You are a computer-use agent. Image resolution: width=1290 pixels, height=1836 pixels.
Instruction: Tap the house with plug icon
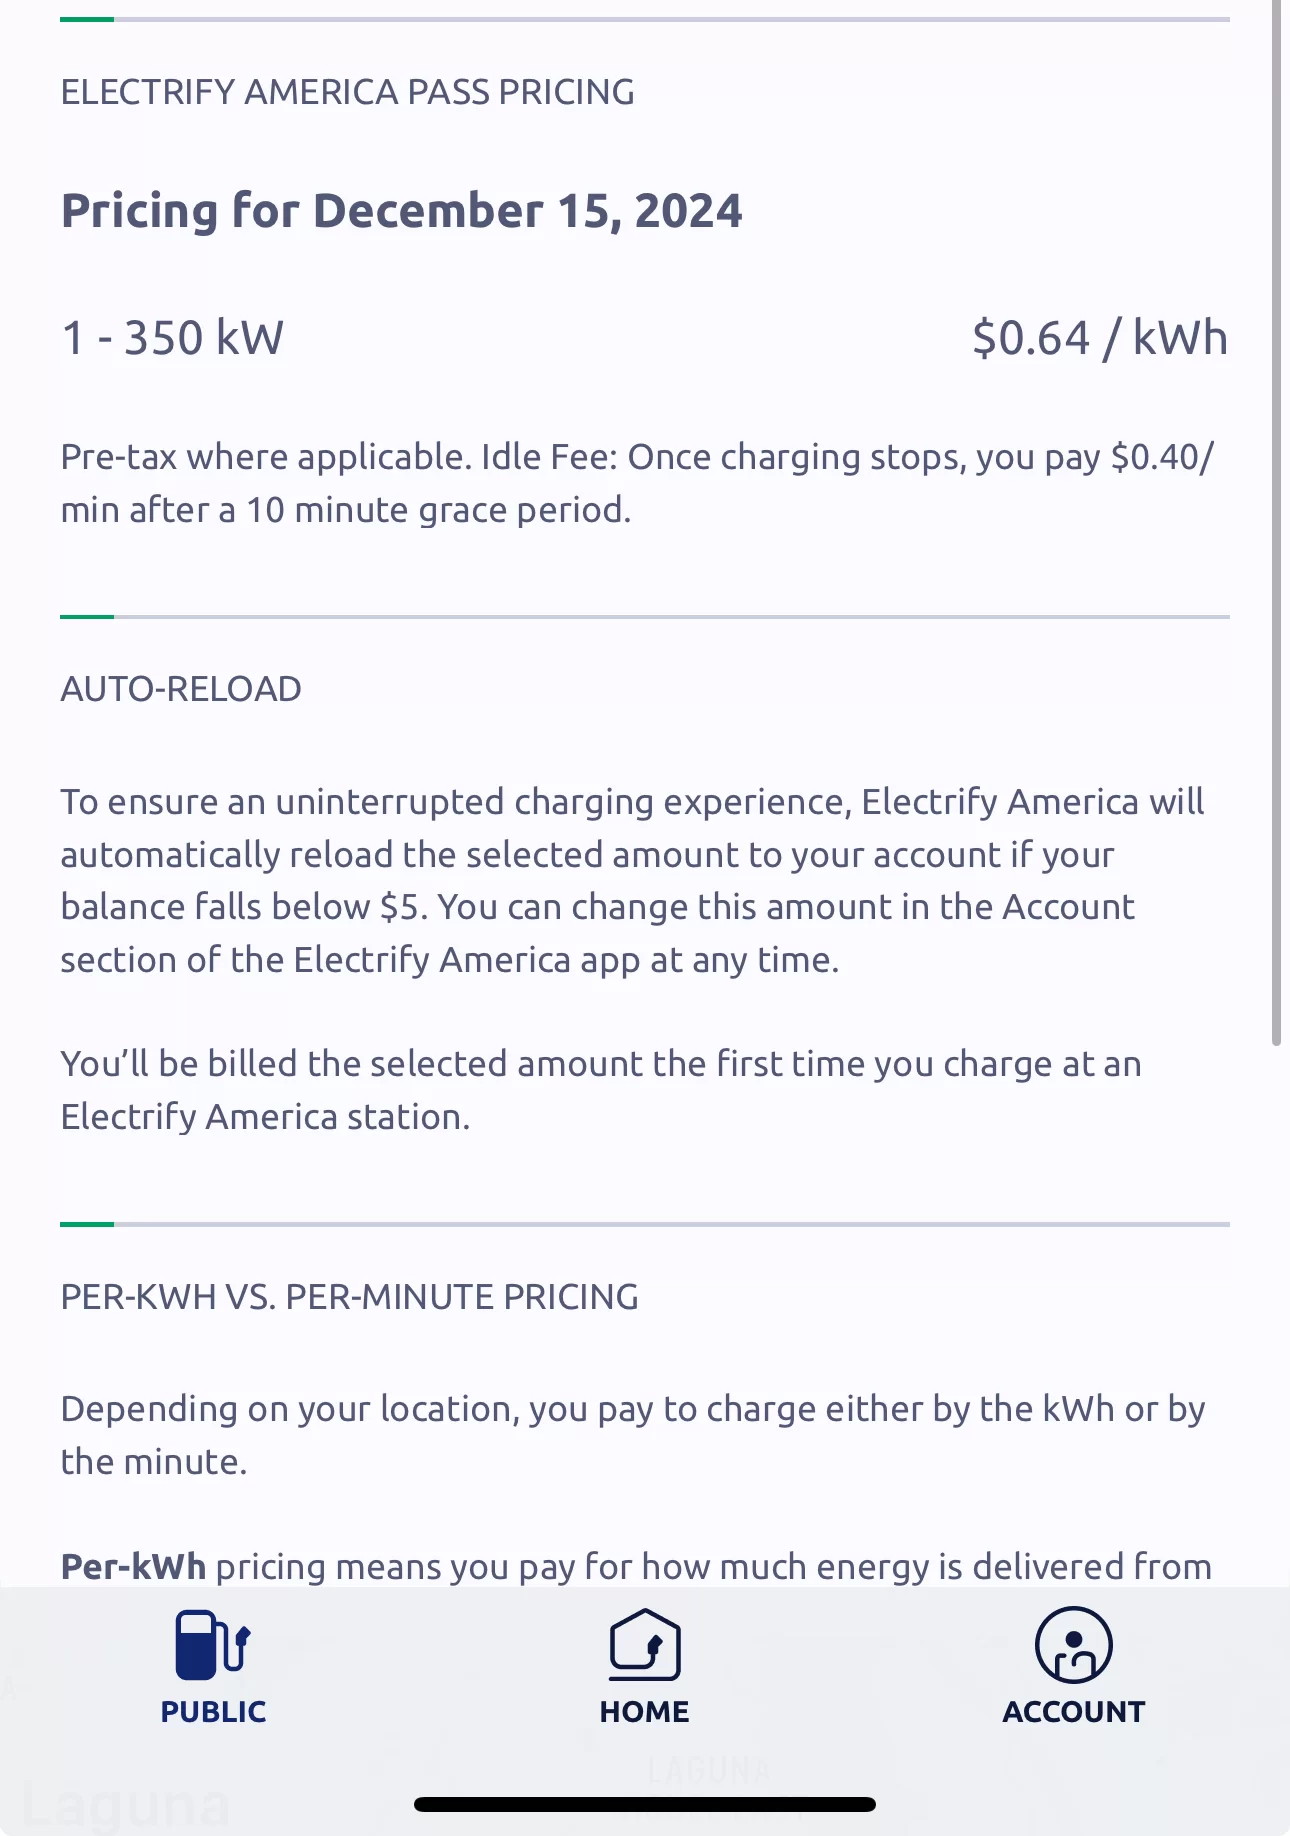[645, 1645]
